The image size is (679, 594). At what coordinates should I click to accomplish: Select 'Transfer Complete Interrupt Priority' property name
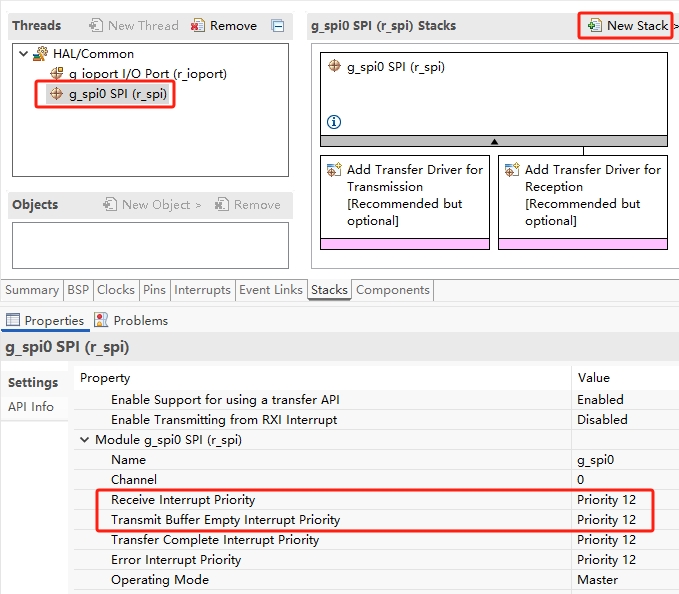(215, 540)
